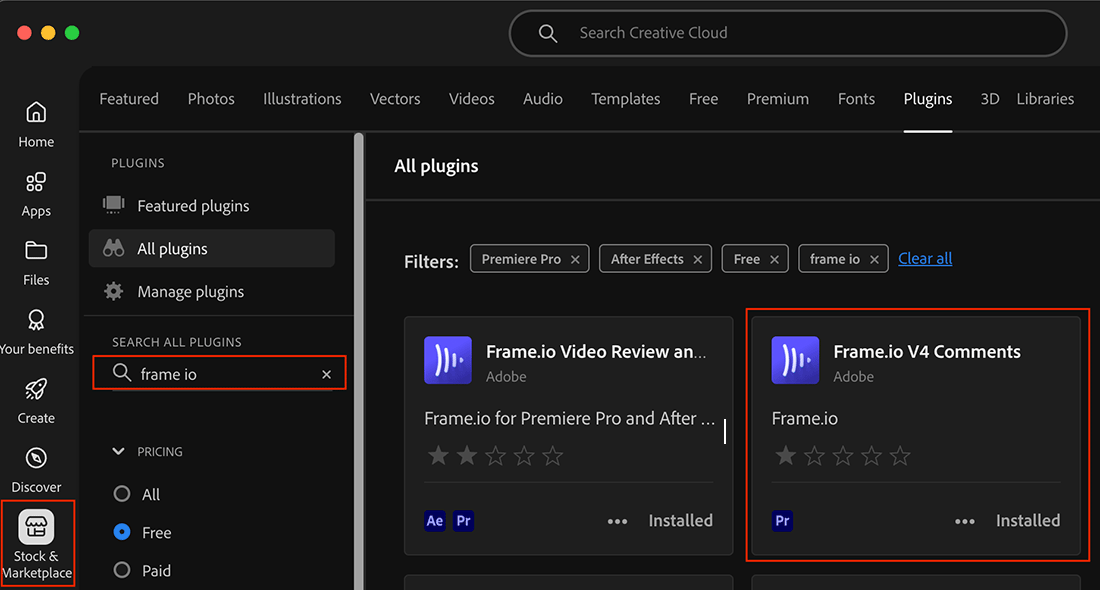Image resolution: width=1100 pixels, height=590 pixels.
Task: Focus the Search Creative Cloud field
Action: [x=788, y=33]
